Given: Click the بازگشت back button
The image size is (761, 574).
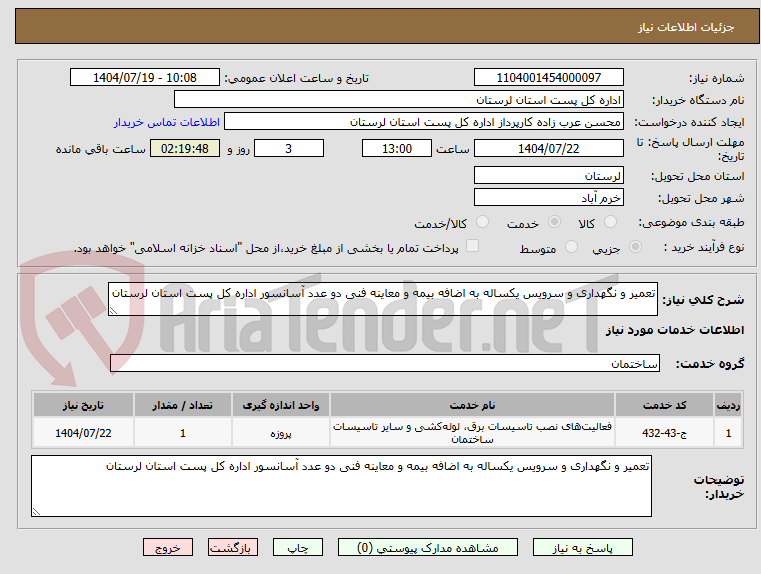Looking at the screenshot, I should pos(232,547).
